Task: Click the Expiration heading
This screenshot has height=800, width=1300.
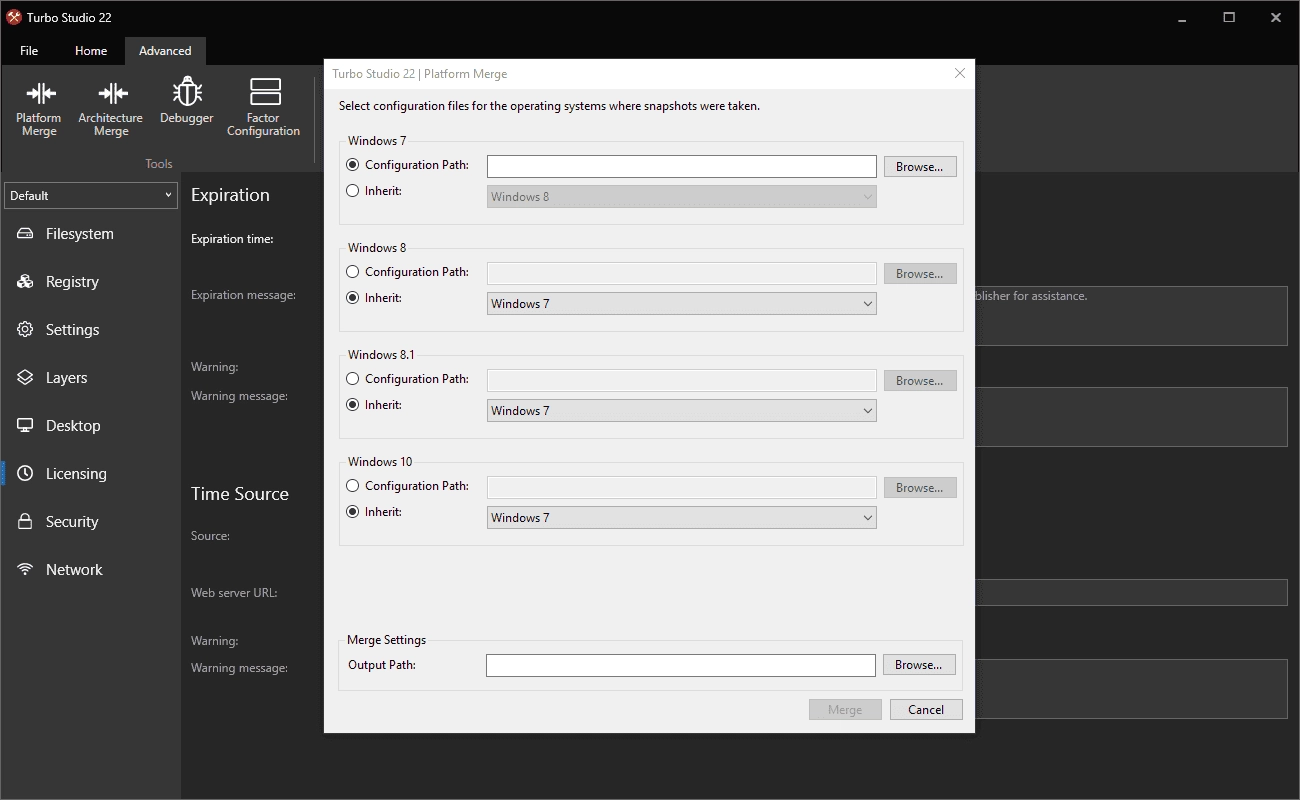Action: click(230, 195)
